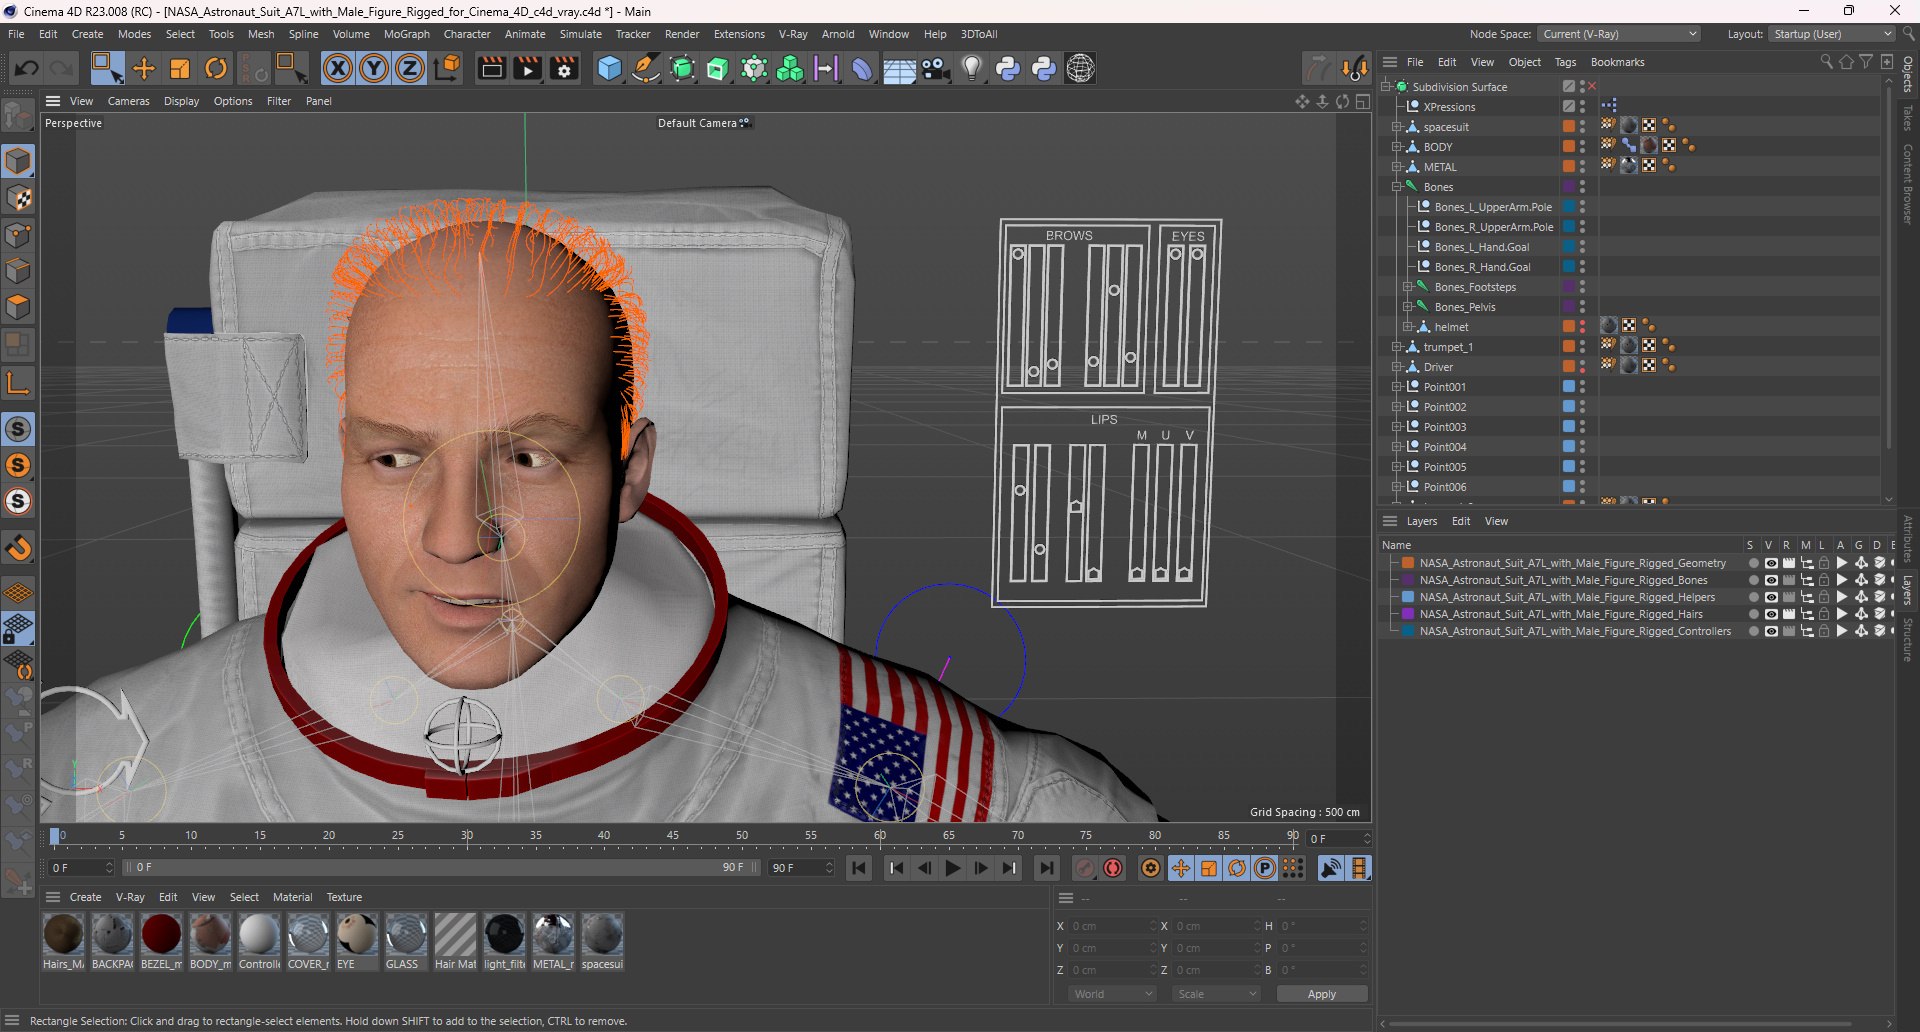Open viewport Cameras menu

(128, 101)
